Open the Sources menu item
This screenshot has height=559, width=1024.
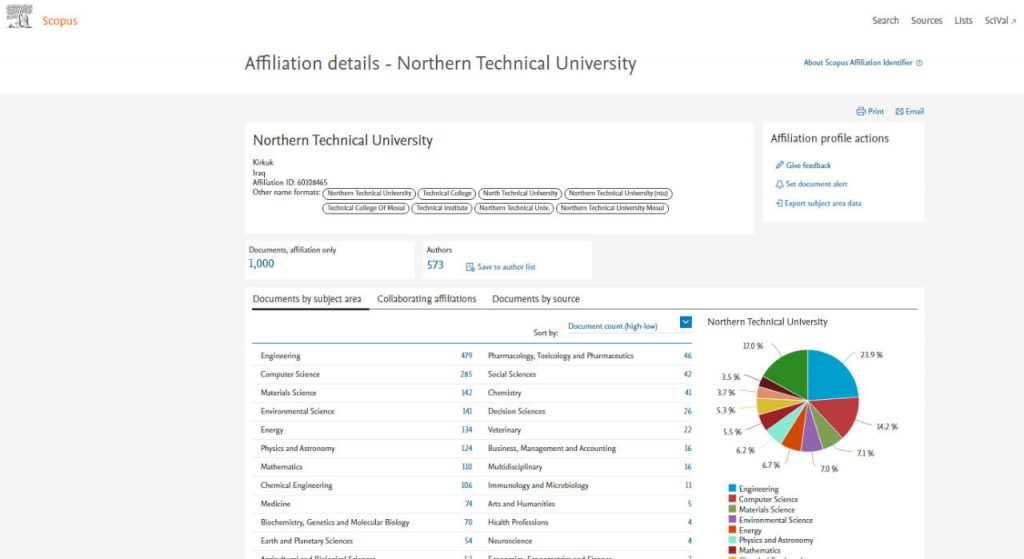[x=927, y=21]
